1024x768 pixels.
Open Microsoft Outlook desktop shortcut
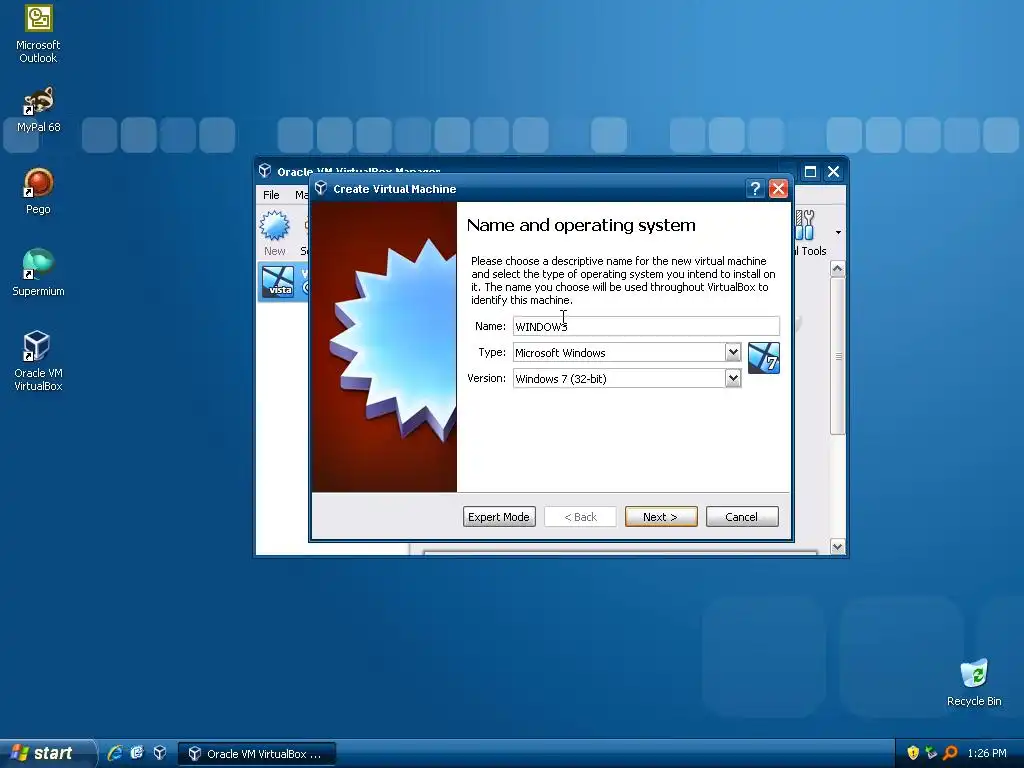point(38,33)
